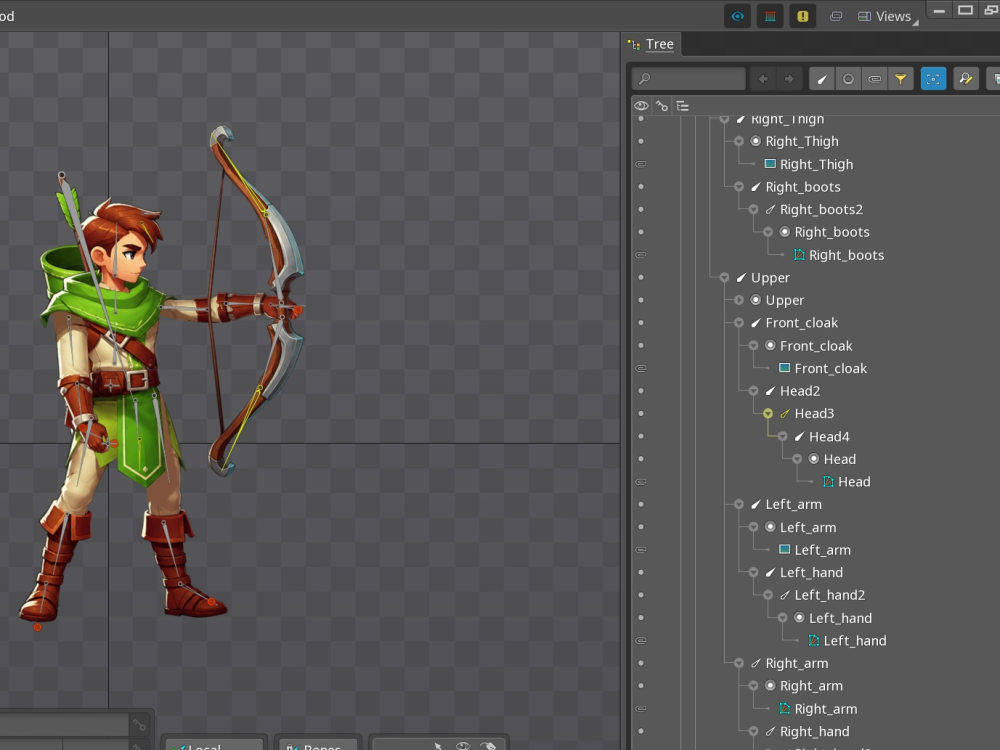This screenshot has height=750, width=1000.
Task: Click the overlapping windows icon beside Views
Action: pos(835,17)
